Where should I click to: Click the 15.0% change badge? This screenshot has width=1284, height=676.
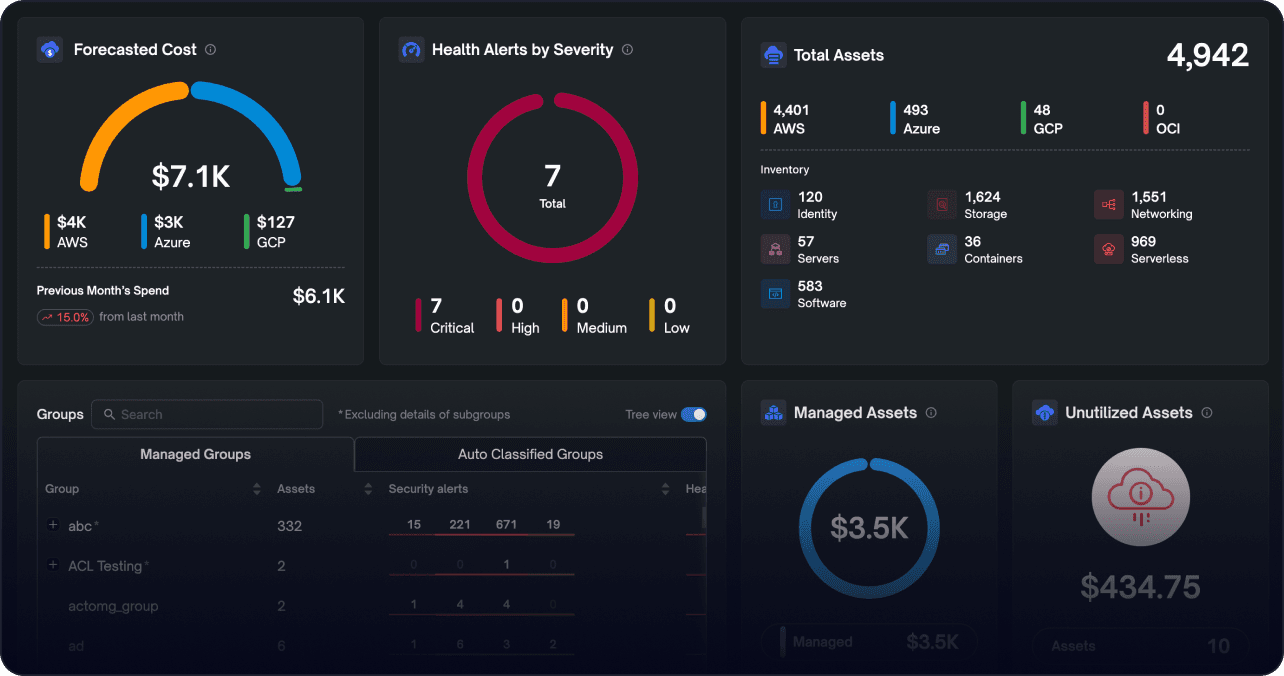click(x=65, y=317)
